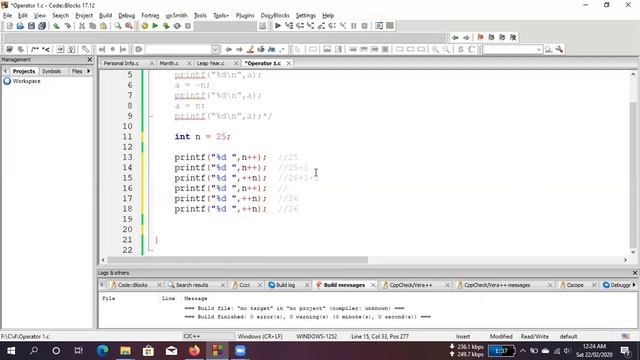Click the Stop debugger icon
Image resolution: width=640 pixels, height=360 pixels.
click(364, 26)
